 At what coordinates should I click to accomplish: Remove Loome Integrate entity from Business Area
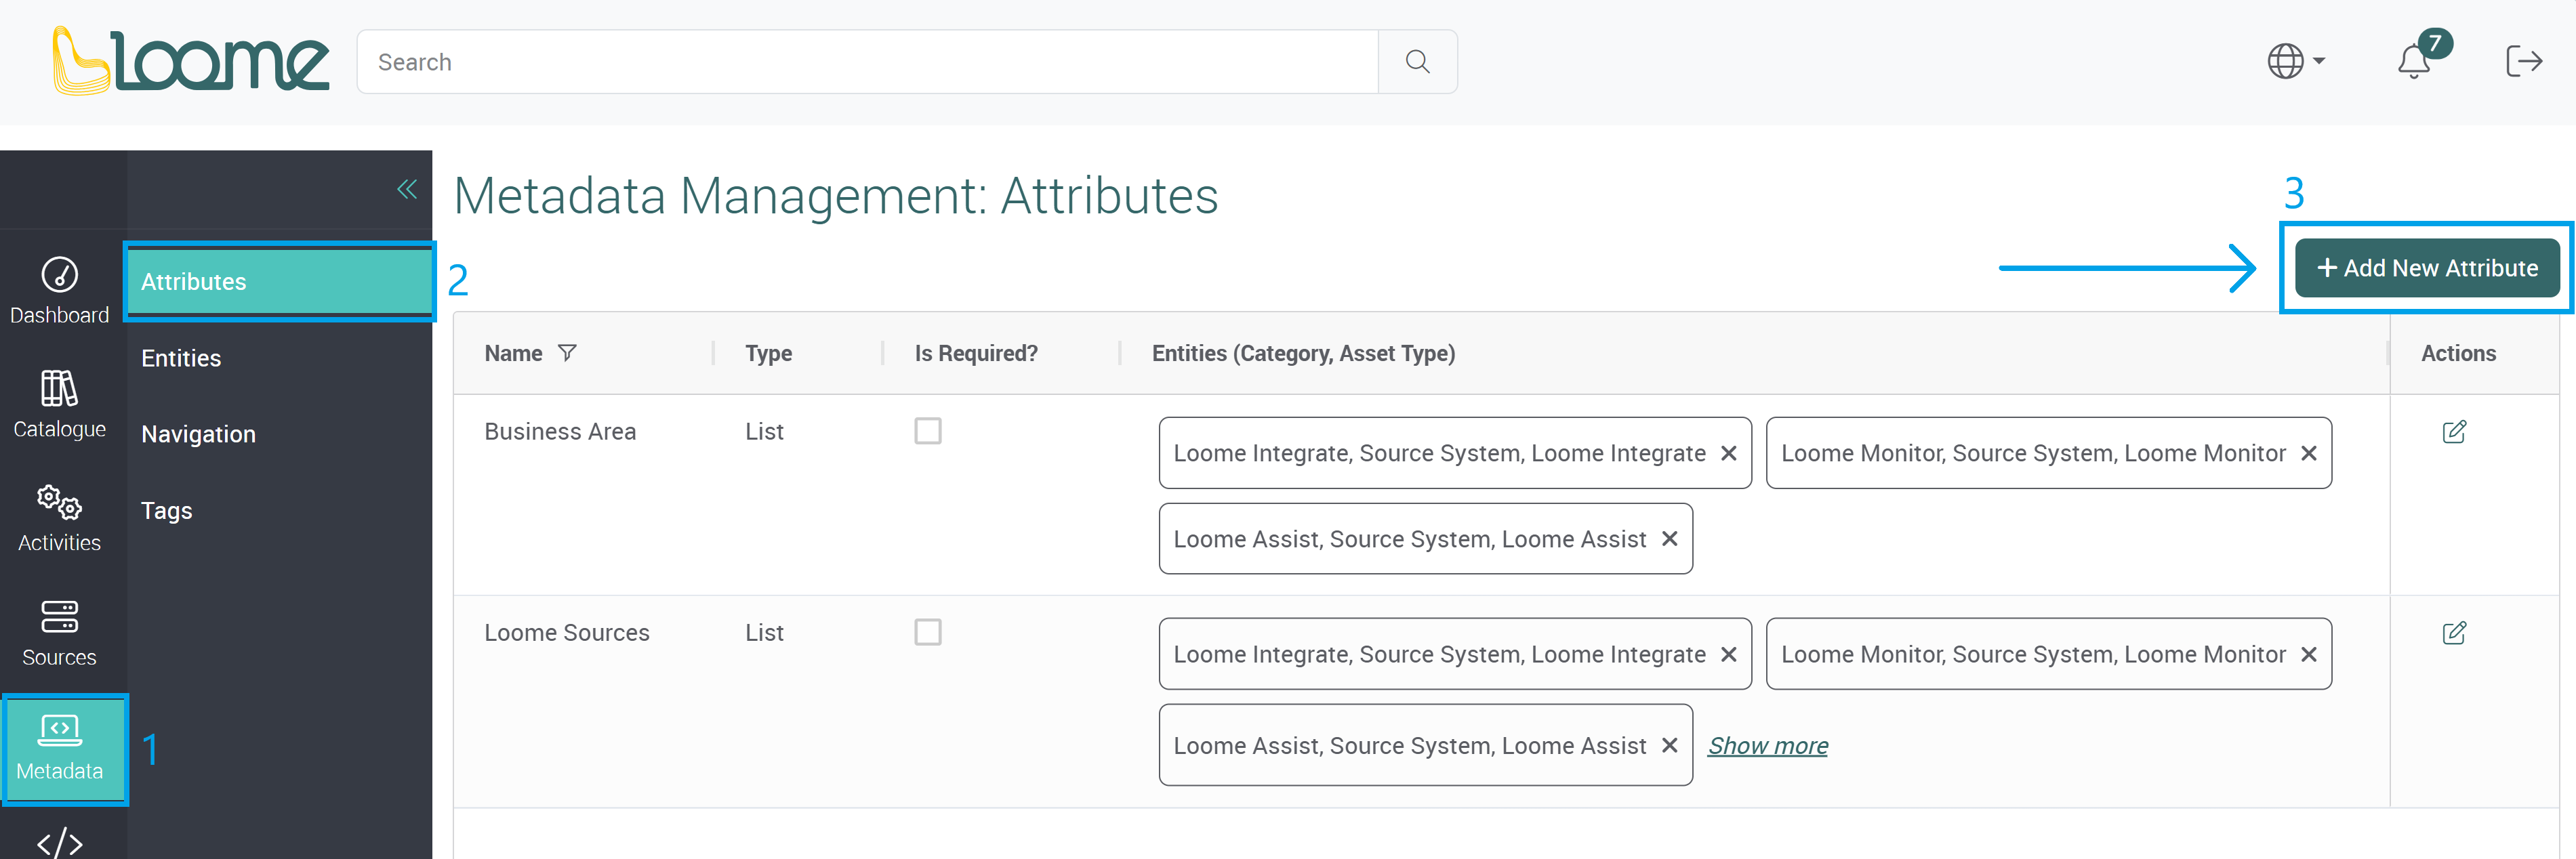(x=1728, y=453)
